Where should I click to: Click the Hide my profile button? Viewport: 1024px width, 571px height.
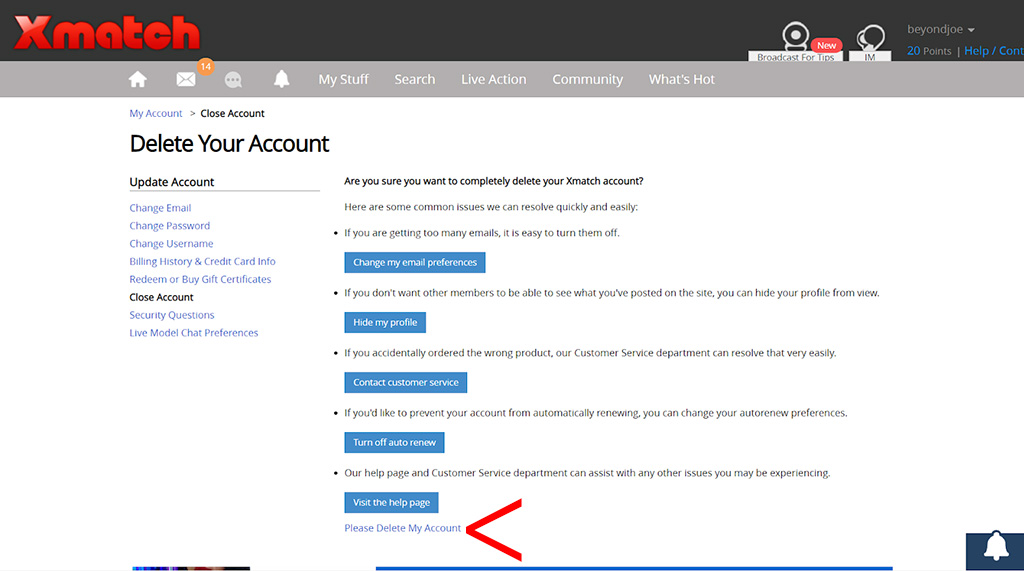(x=385, y=322)
